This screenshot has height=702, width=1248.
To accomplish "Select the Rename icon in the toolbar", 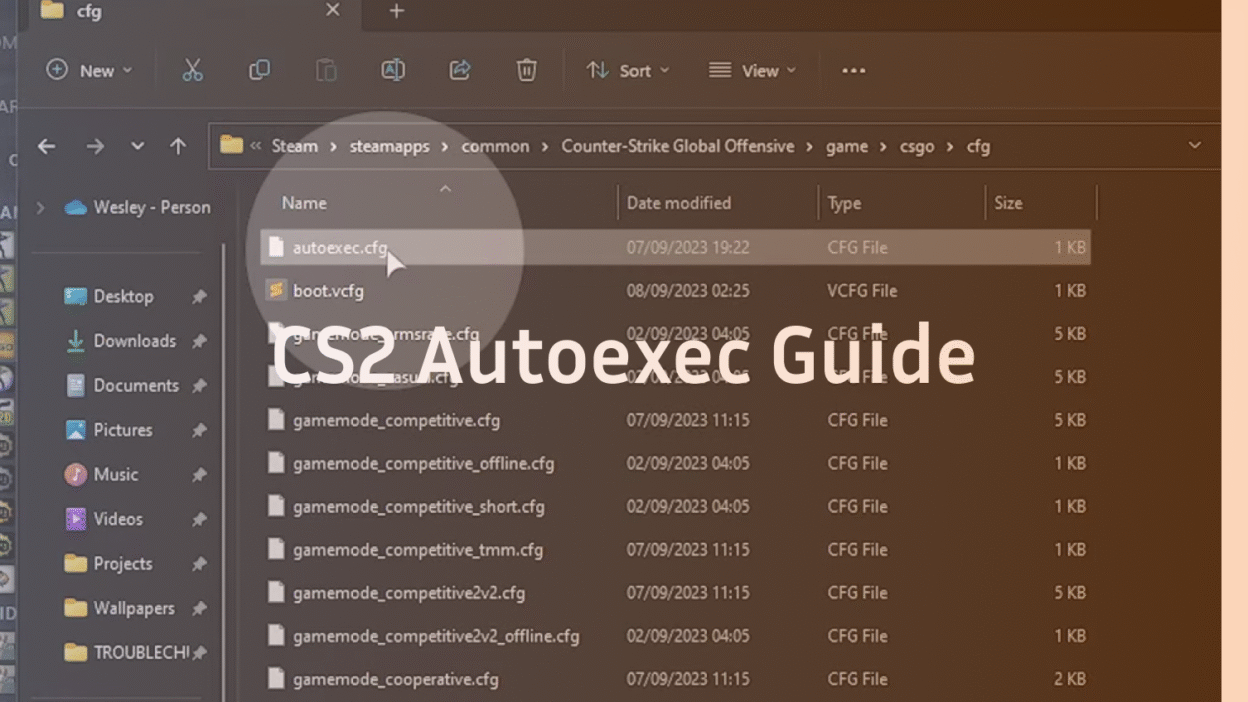I will tap(392, 70).
